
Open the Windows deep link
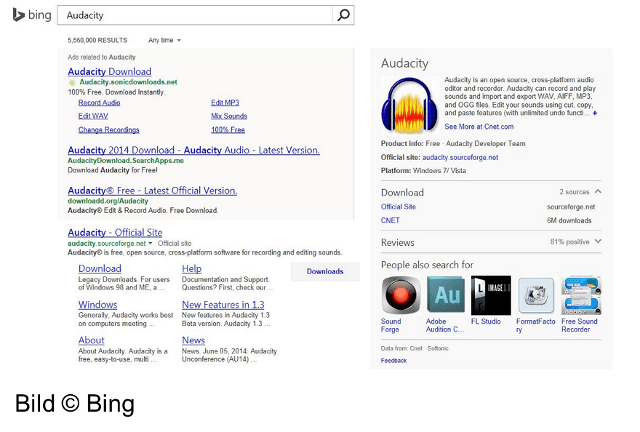coord(98,305)
